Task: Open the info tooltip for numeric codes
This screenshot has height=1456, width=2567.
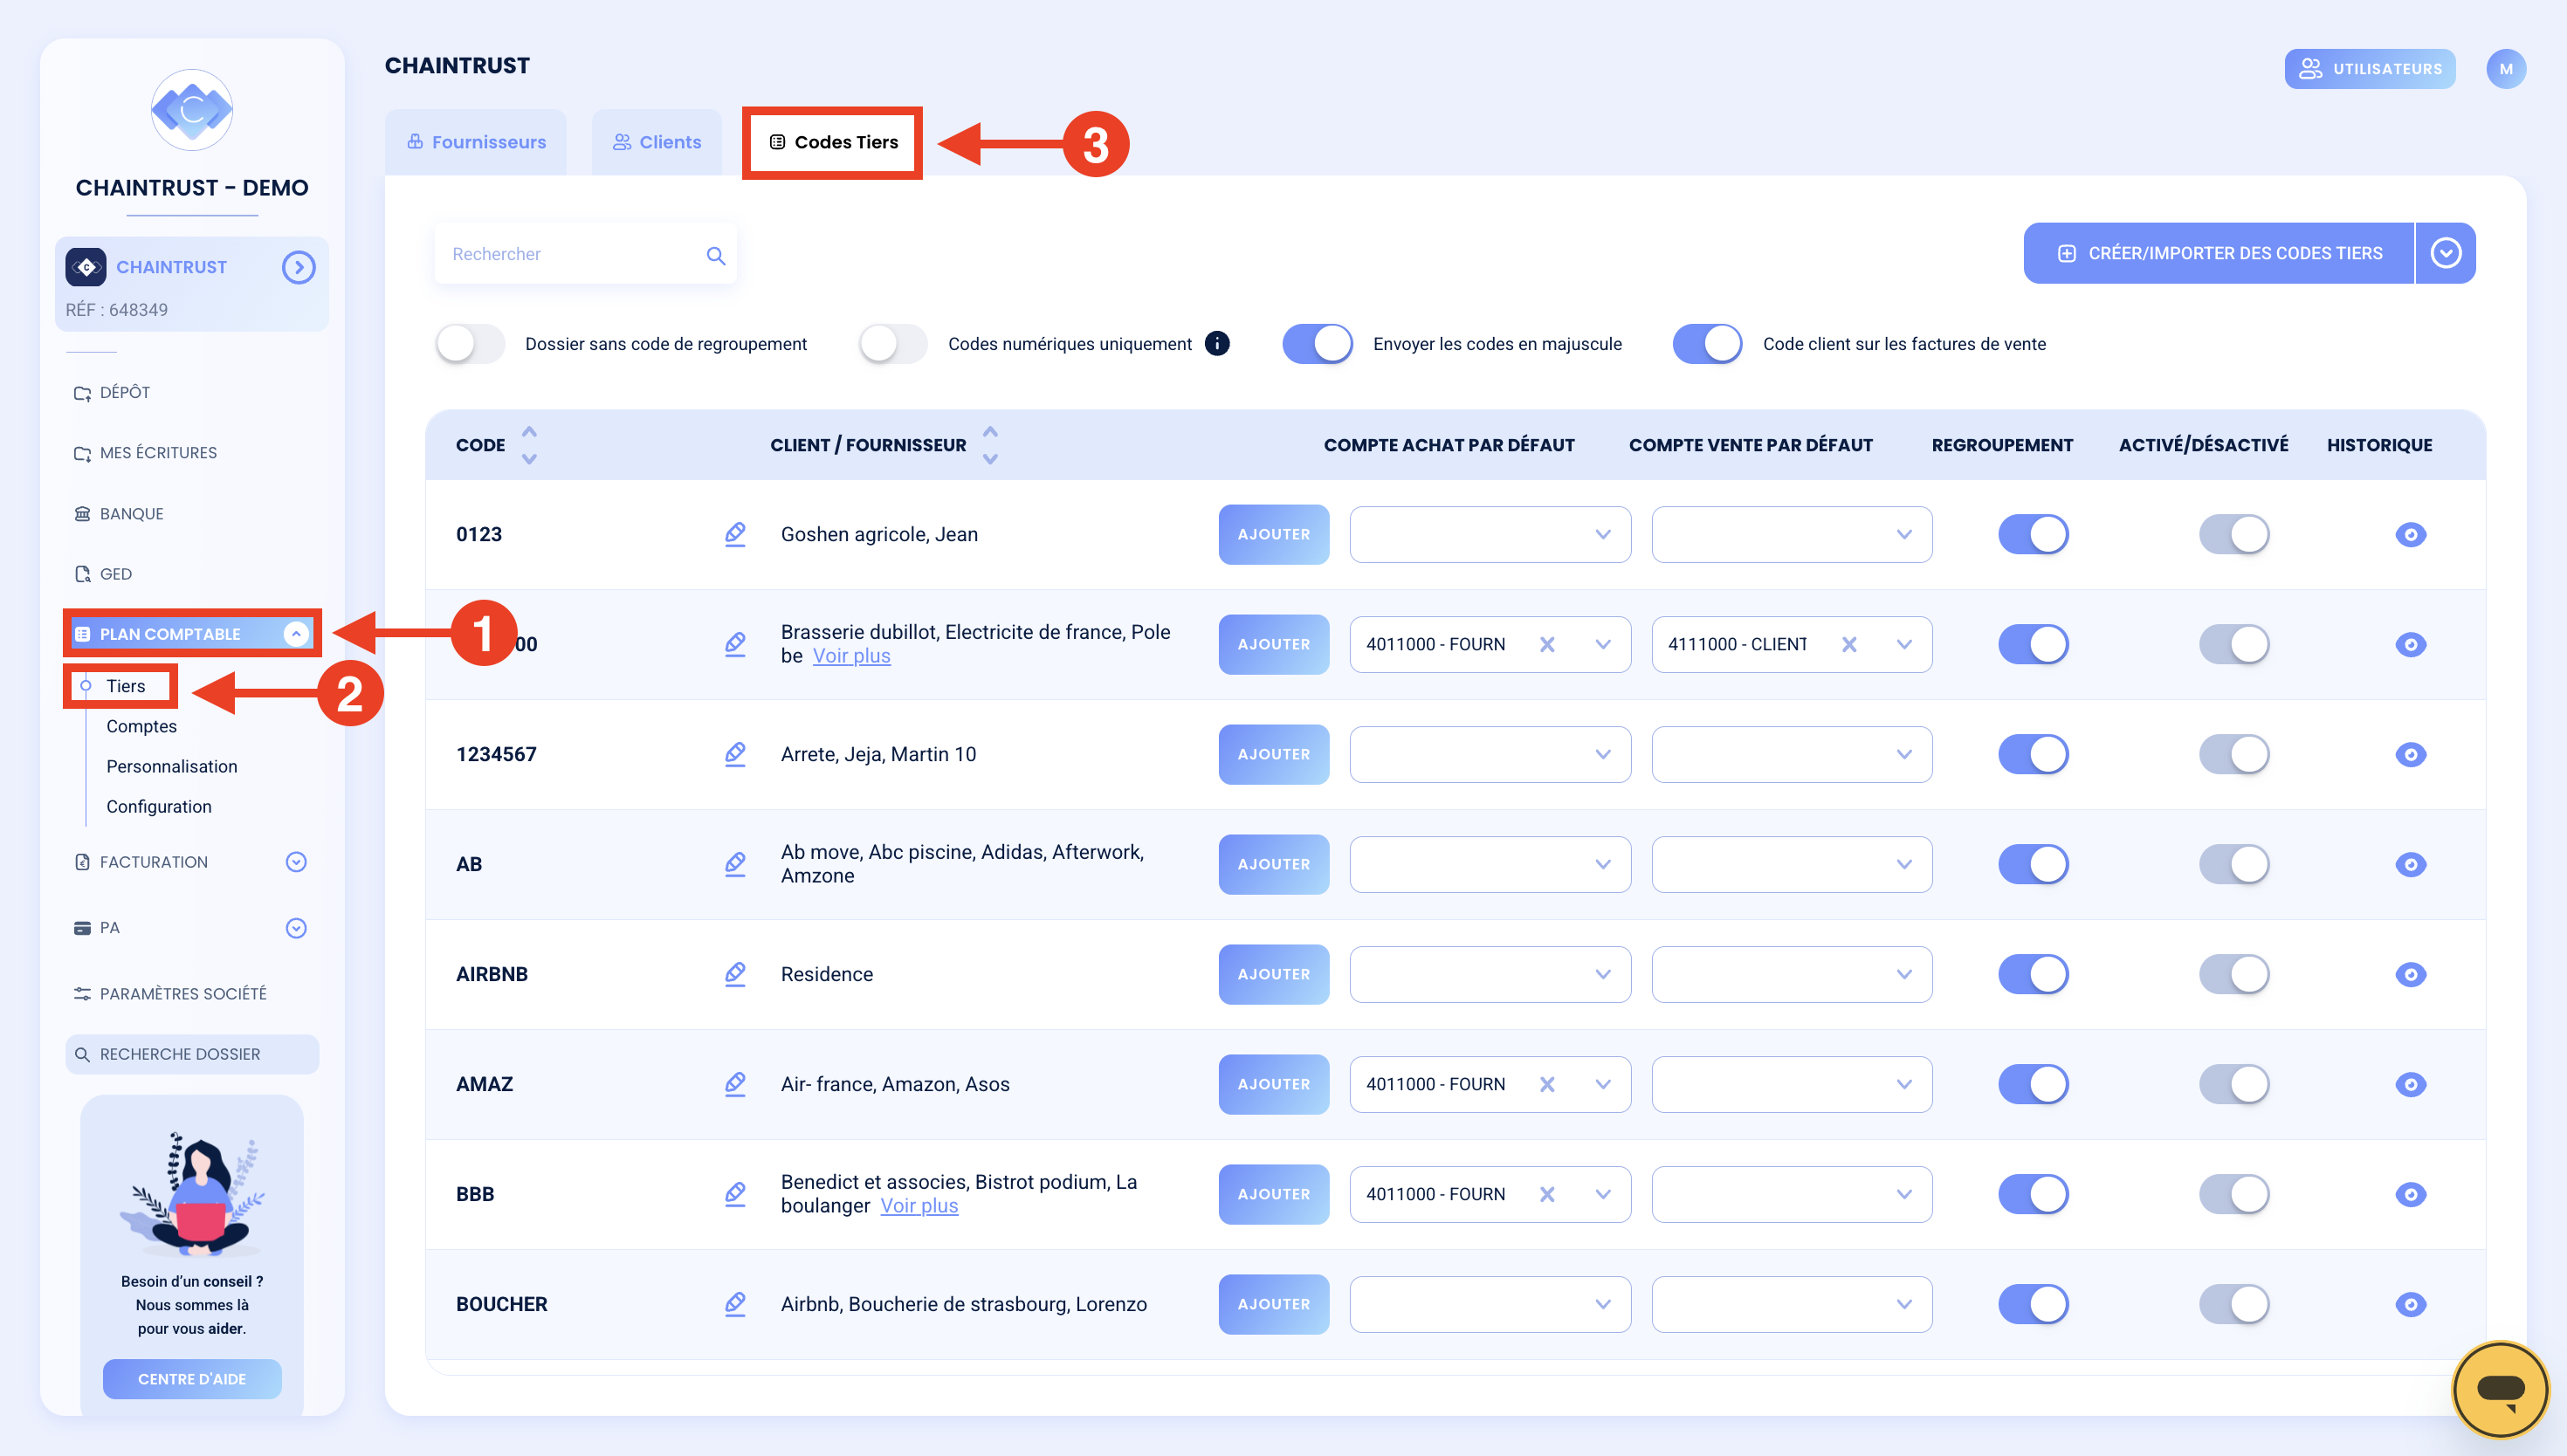Action: click(1217, 343)
